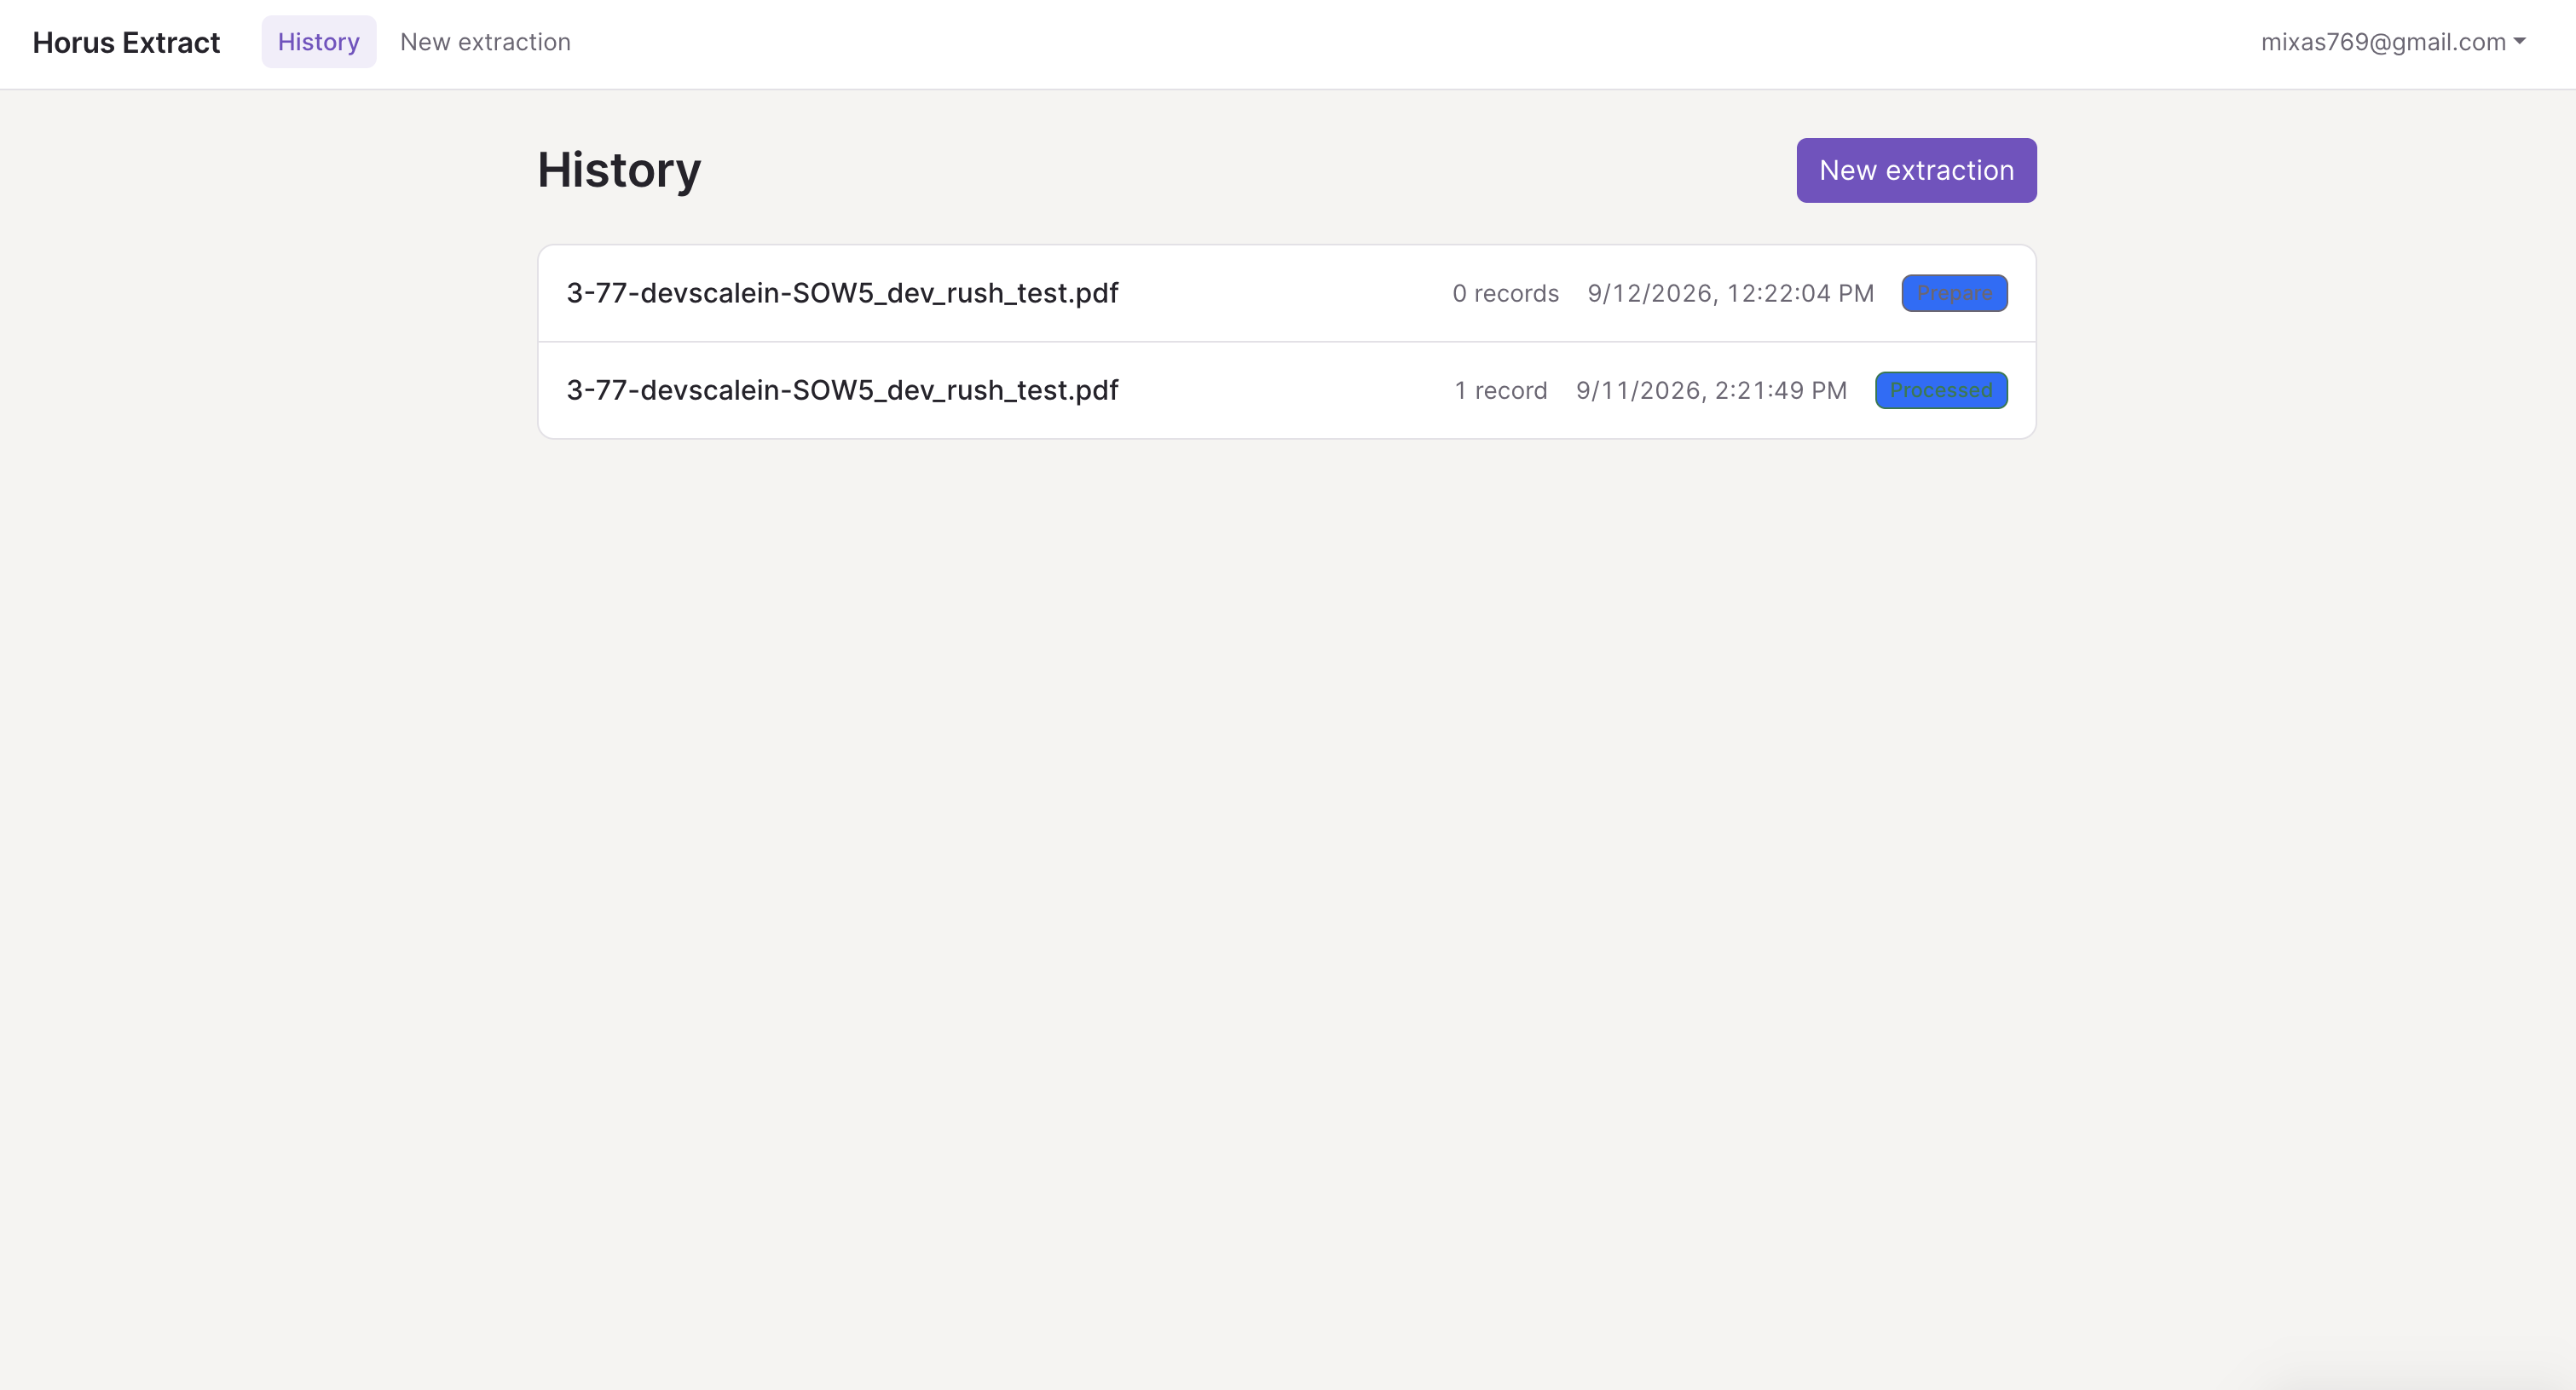Expand the mixas769@gmail.com account dropdown

point(2393,42)
